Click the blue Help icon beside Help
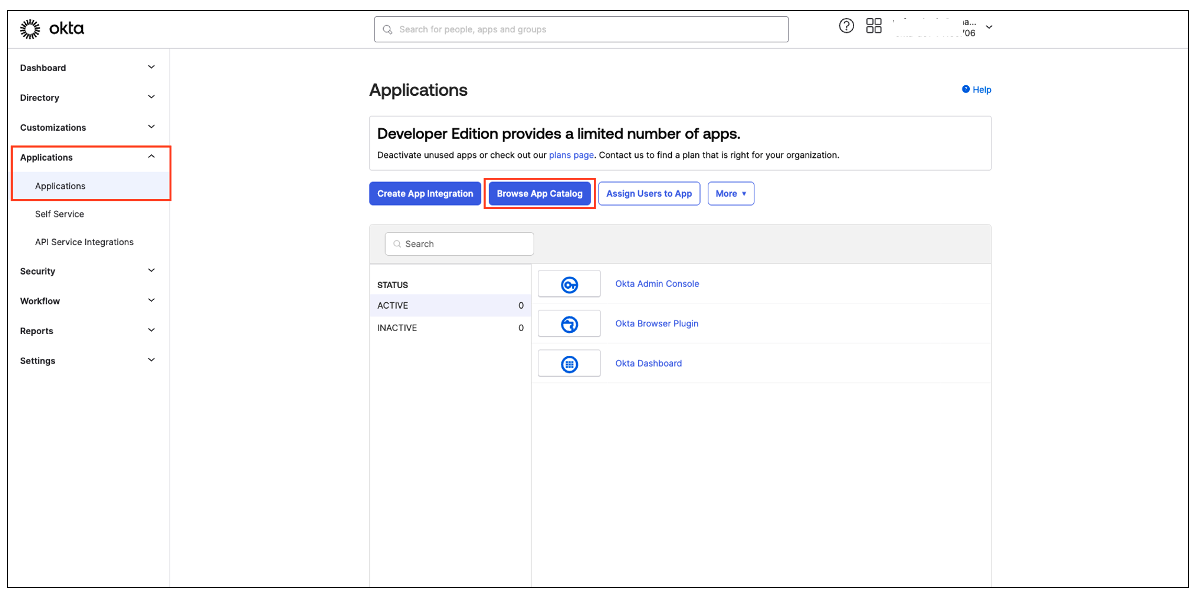 tap(966, 89)
